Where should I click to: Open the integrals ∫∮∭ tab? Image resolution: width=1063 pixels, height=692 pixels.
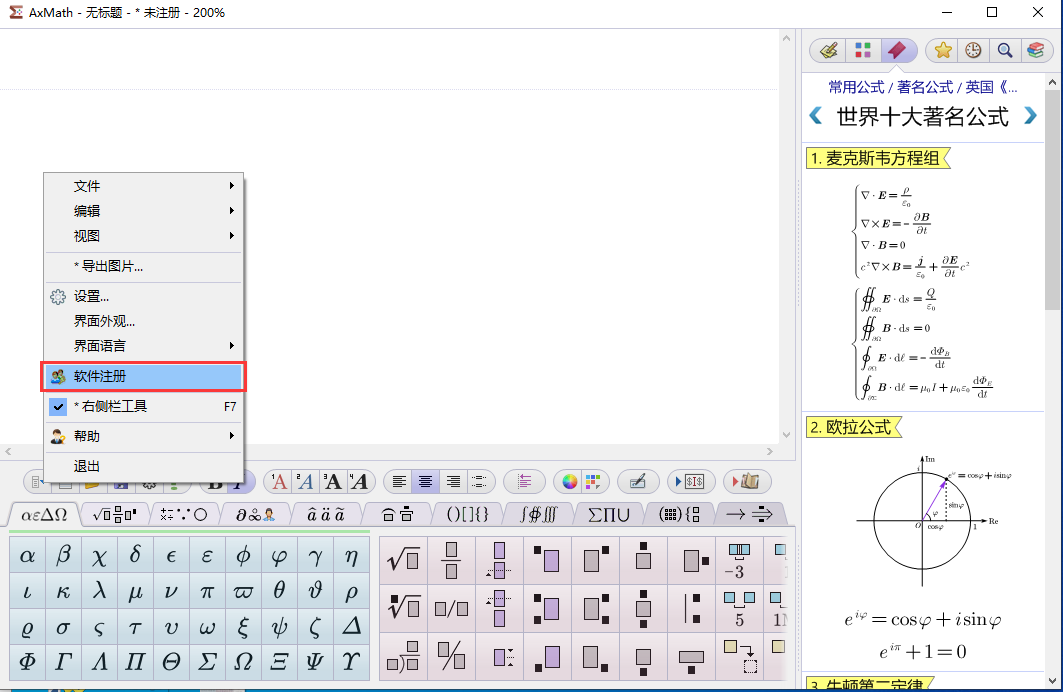(538, 515)
